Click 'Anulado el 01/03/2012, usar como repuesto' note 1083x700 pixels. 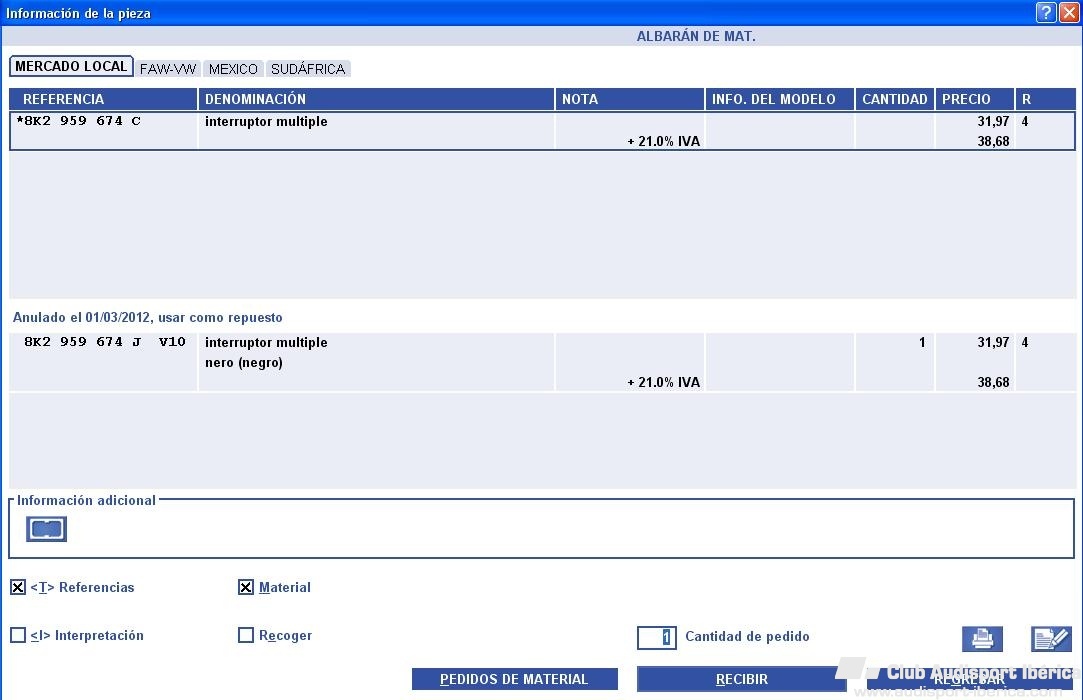coord(148,317)
